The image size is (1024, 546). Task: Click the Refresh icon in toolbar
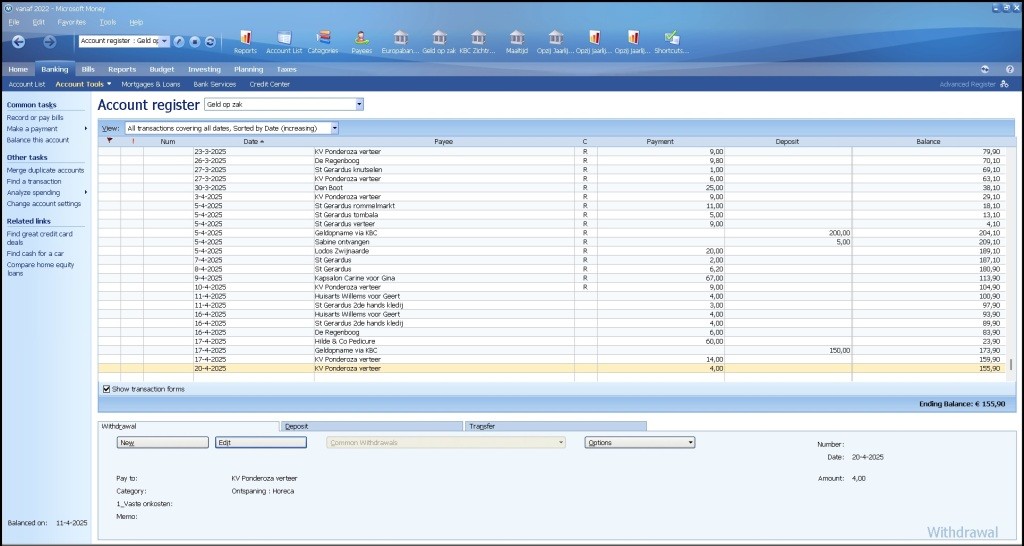tap(210, 41)
